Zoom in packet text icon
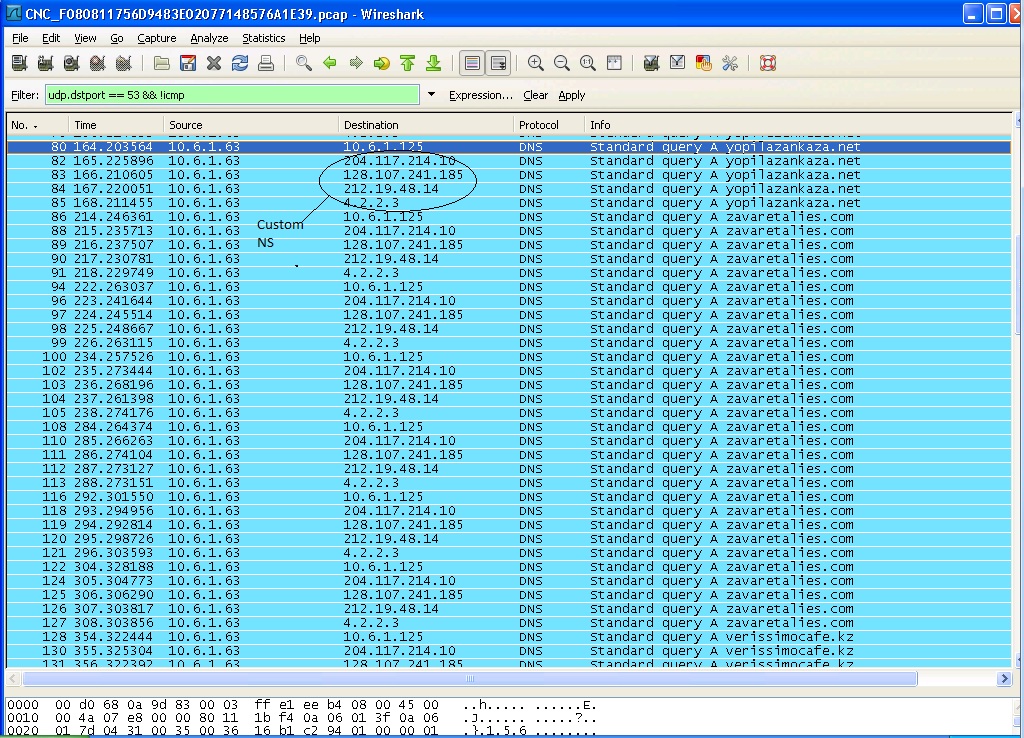This screenshot has width=1024, height=738. tap(536, 63)
